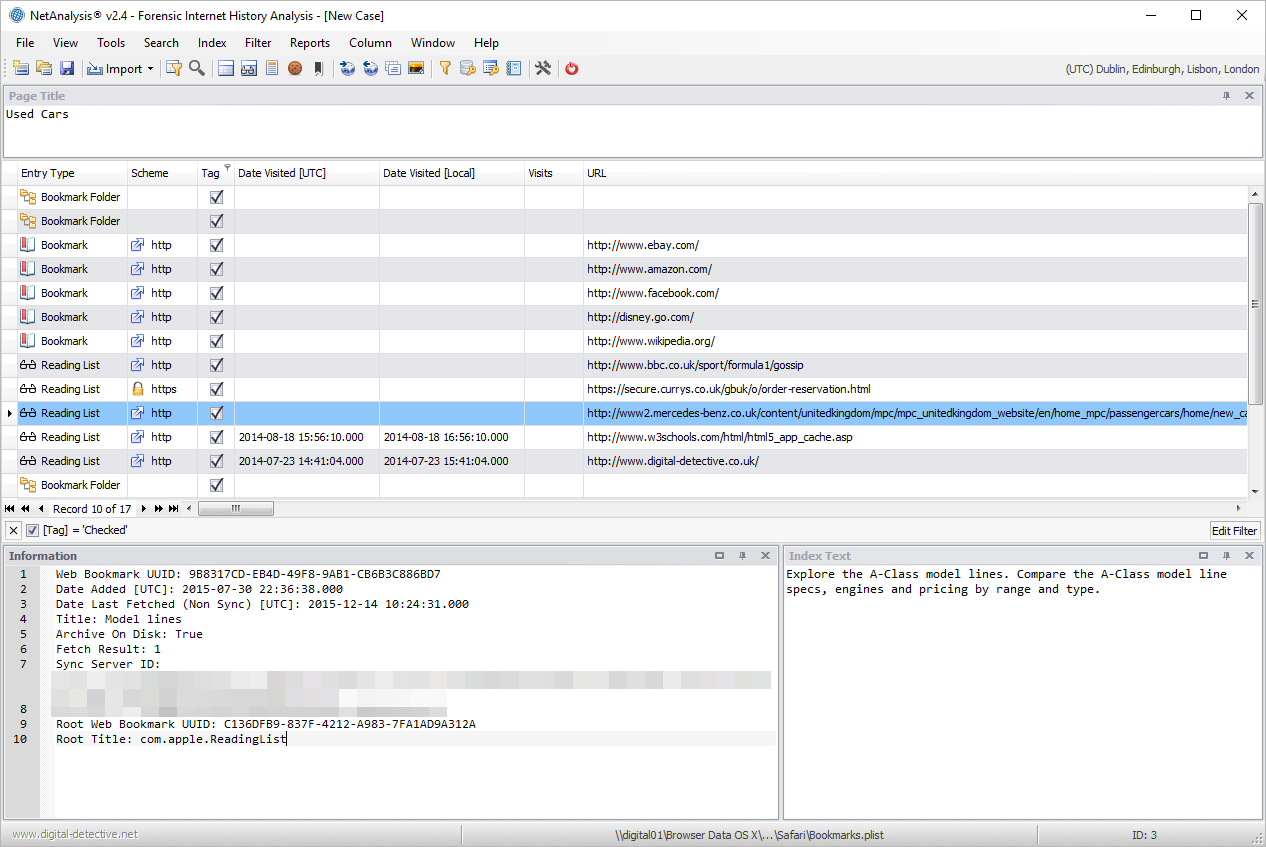1266x847 pixels.
Task: Open the Information panel options dropdown
Action: point(719,556)
